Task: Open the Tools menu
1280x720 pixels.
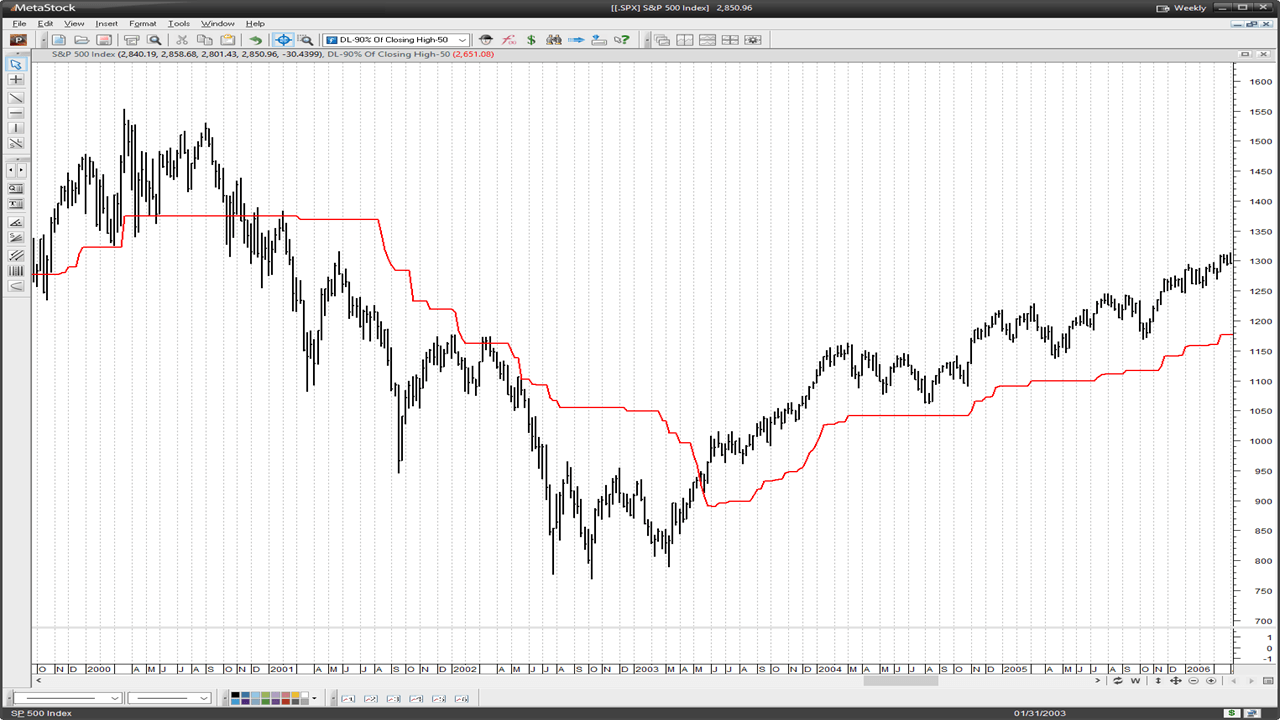Action: click(179, 23)
